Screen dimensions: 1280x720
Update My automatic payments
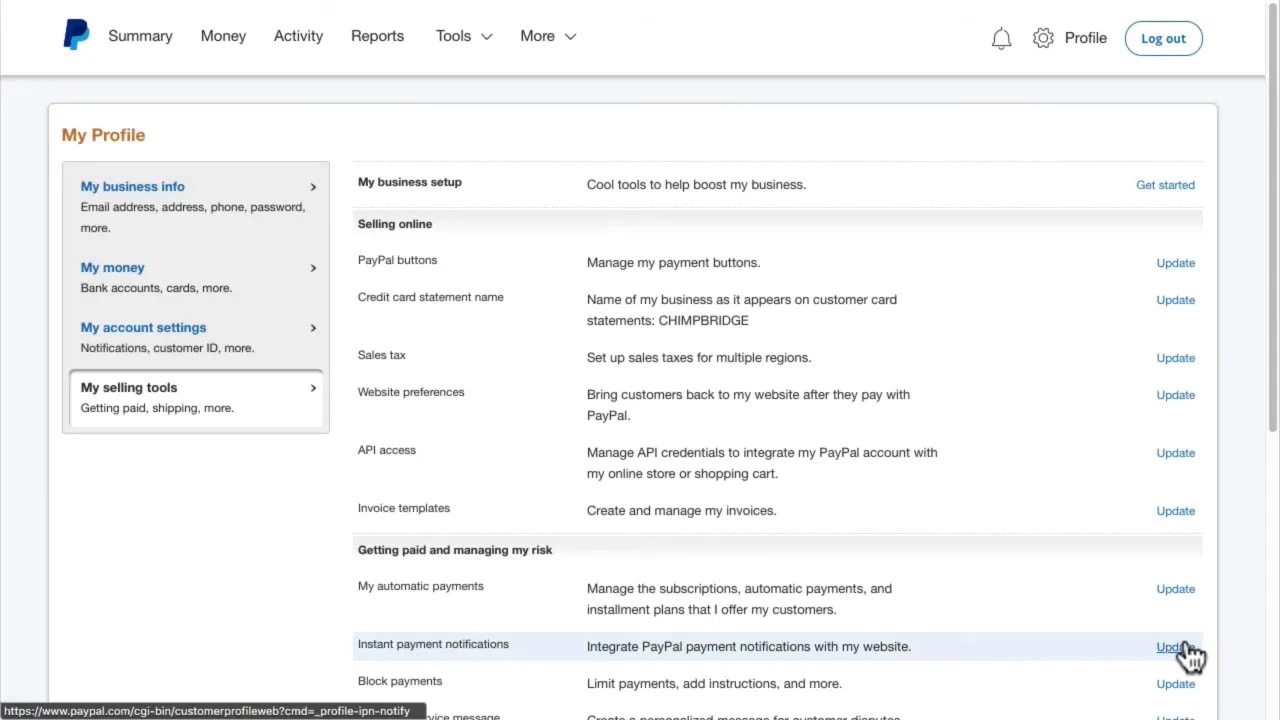[x=1175, y=589]
